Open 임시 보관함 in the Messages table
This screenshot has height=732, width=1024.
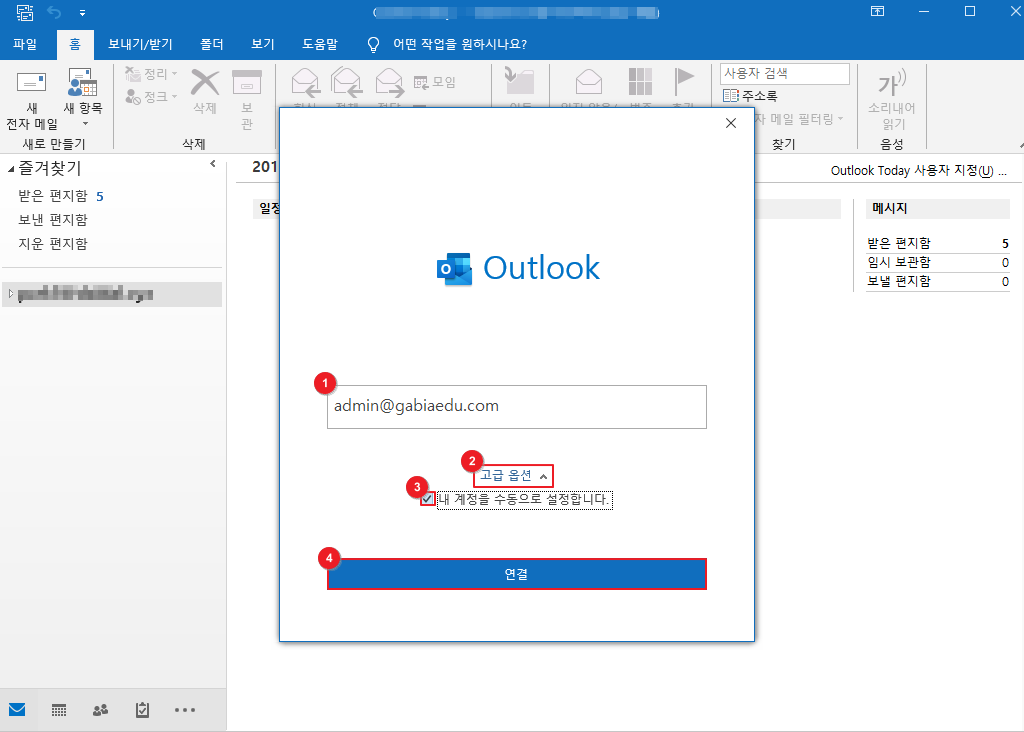tap(899, 263)
